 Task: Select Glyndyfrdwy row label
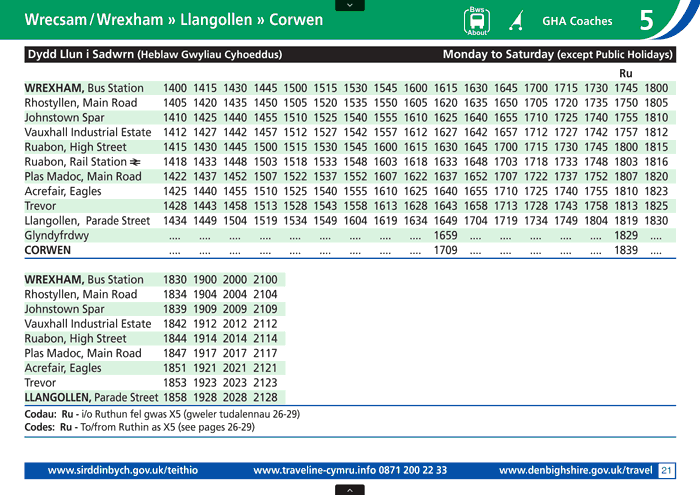57,235
